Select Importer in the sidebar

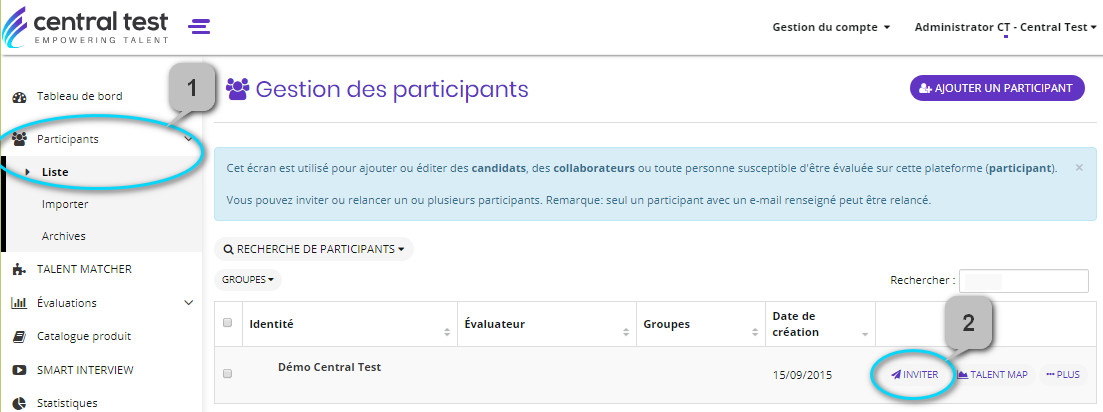tap(65, 205)
